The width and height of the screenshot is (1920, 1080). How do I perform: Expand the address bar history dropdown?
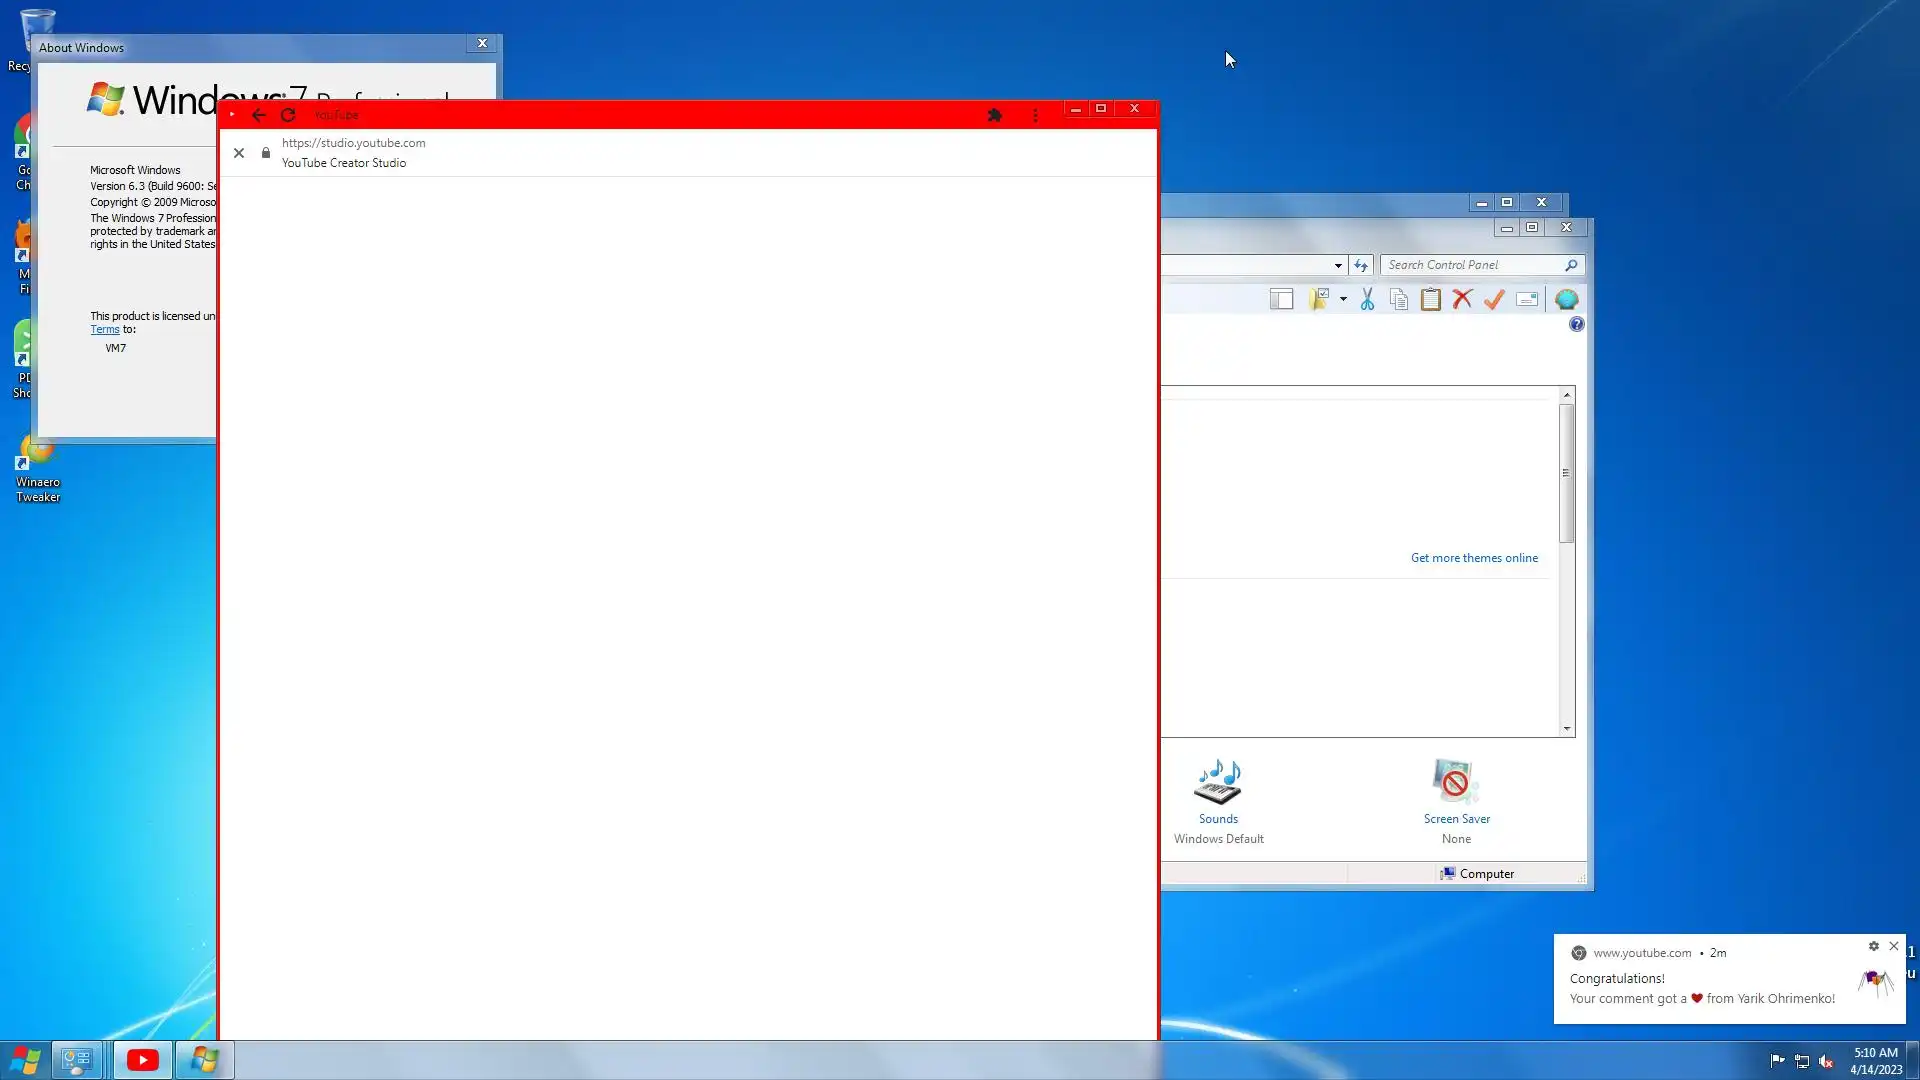point(1338,265)
